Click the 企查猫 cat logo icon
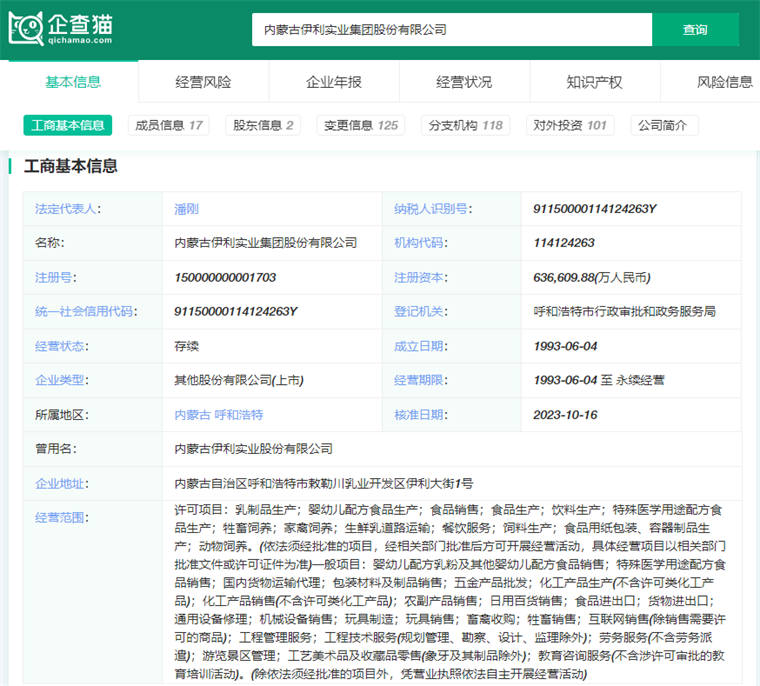The width and height of the screenshot is (760, 686). (26, 29)
